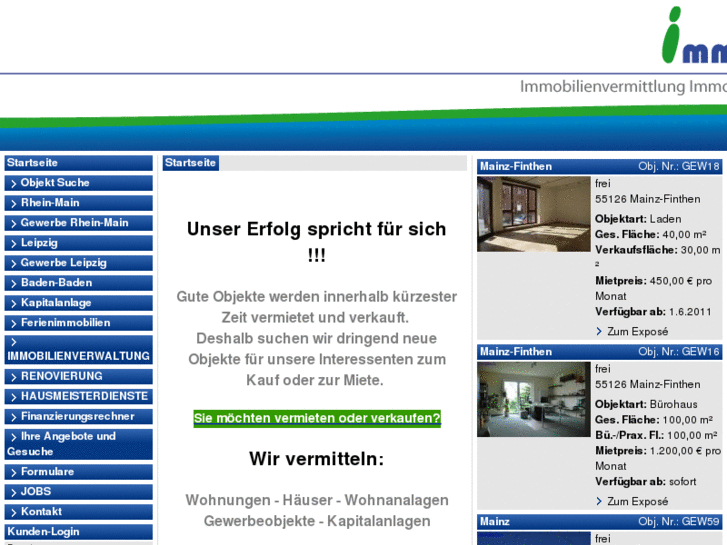Open Zum Exposé link for GEW18
Image resolution: width=727 pixels, height=545 pixels.
click(638, 332)
